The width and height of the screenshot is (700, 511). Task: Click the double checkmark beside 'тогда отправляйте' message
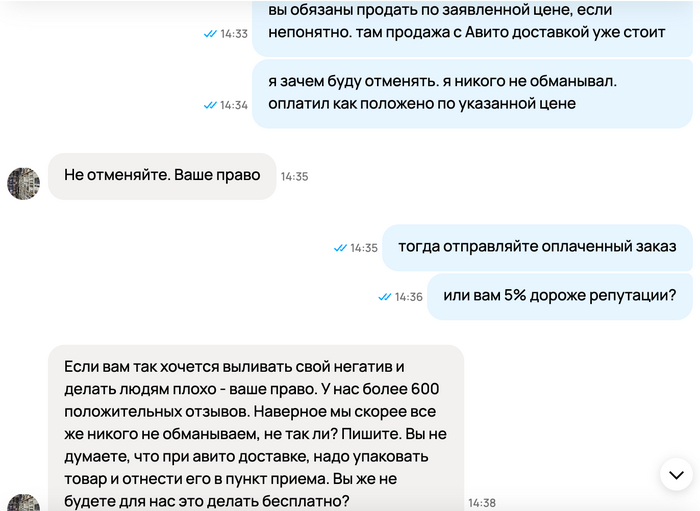pos(340,248)
